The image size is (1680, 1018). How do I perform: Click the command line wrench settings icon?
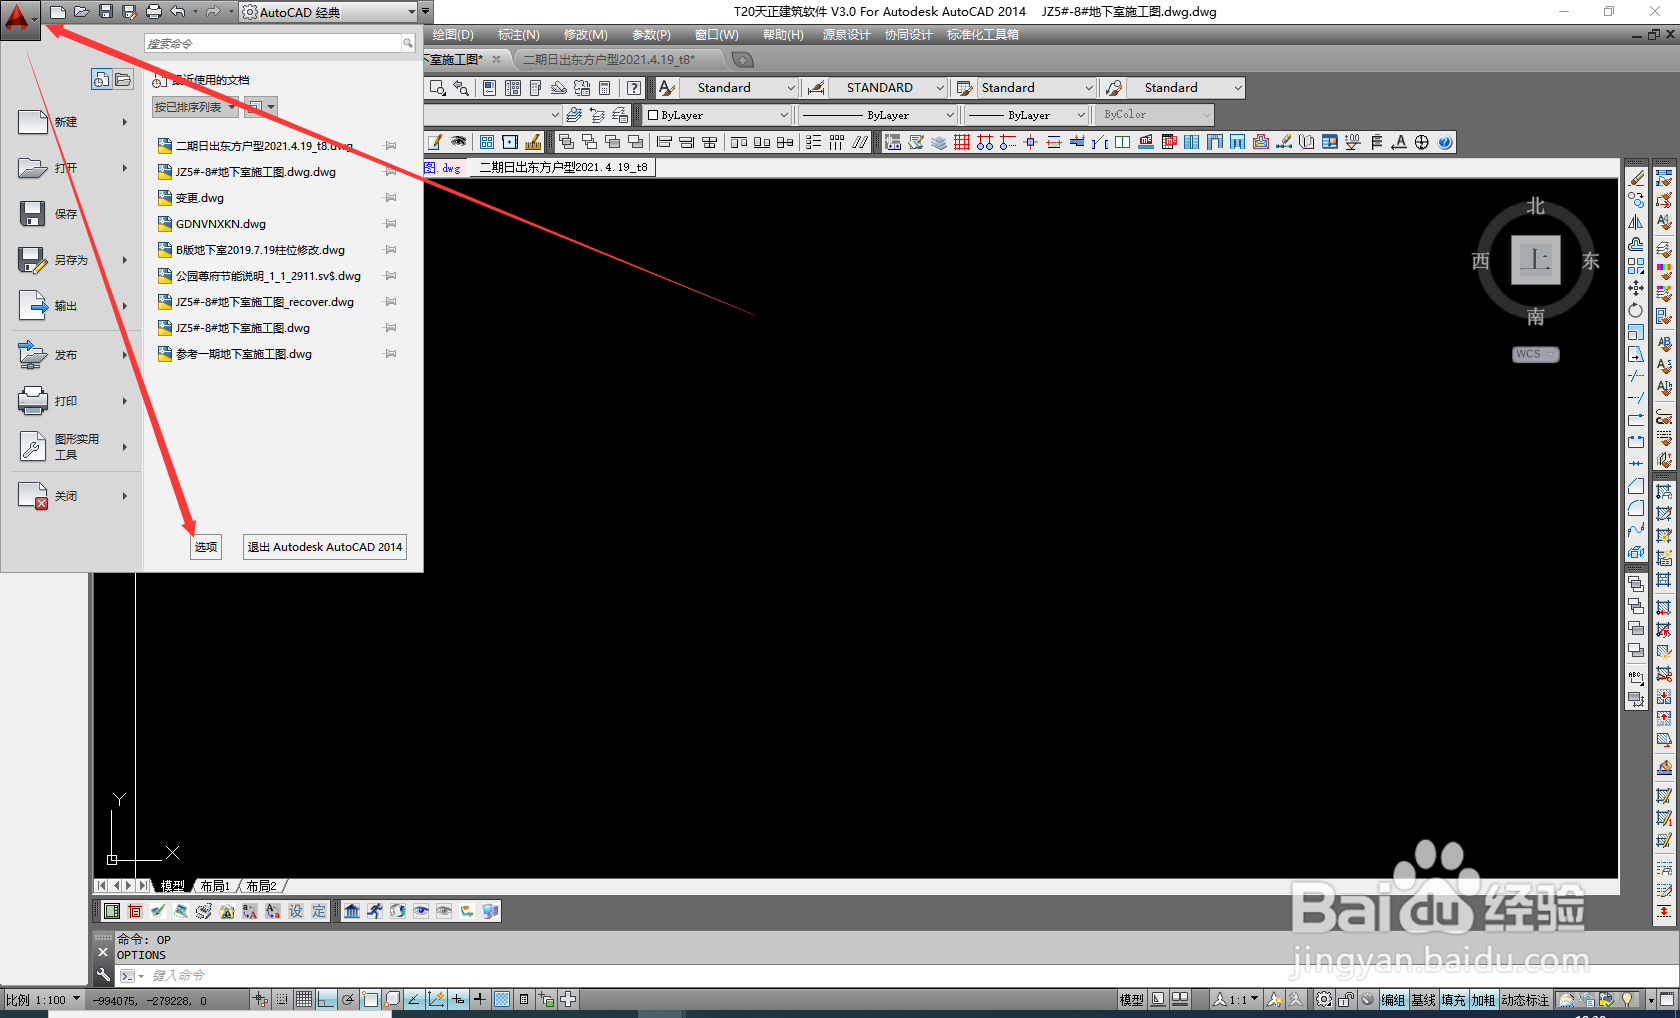coord(103,976)
